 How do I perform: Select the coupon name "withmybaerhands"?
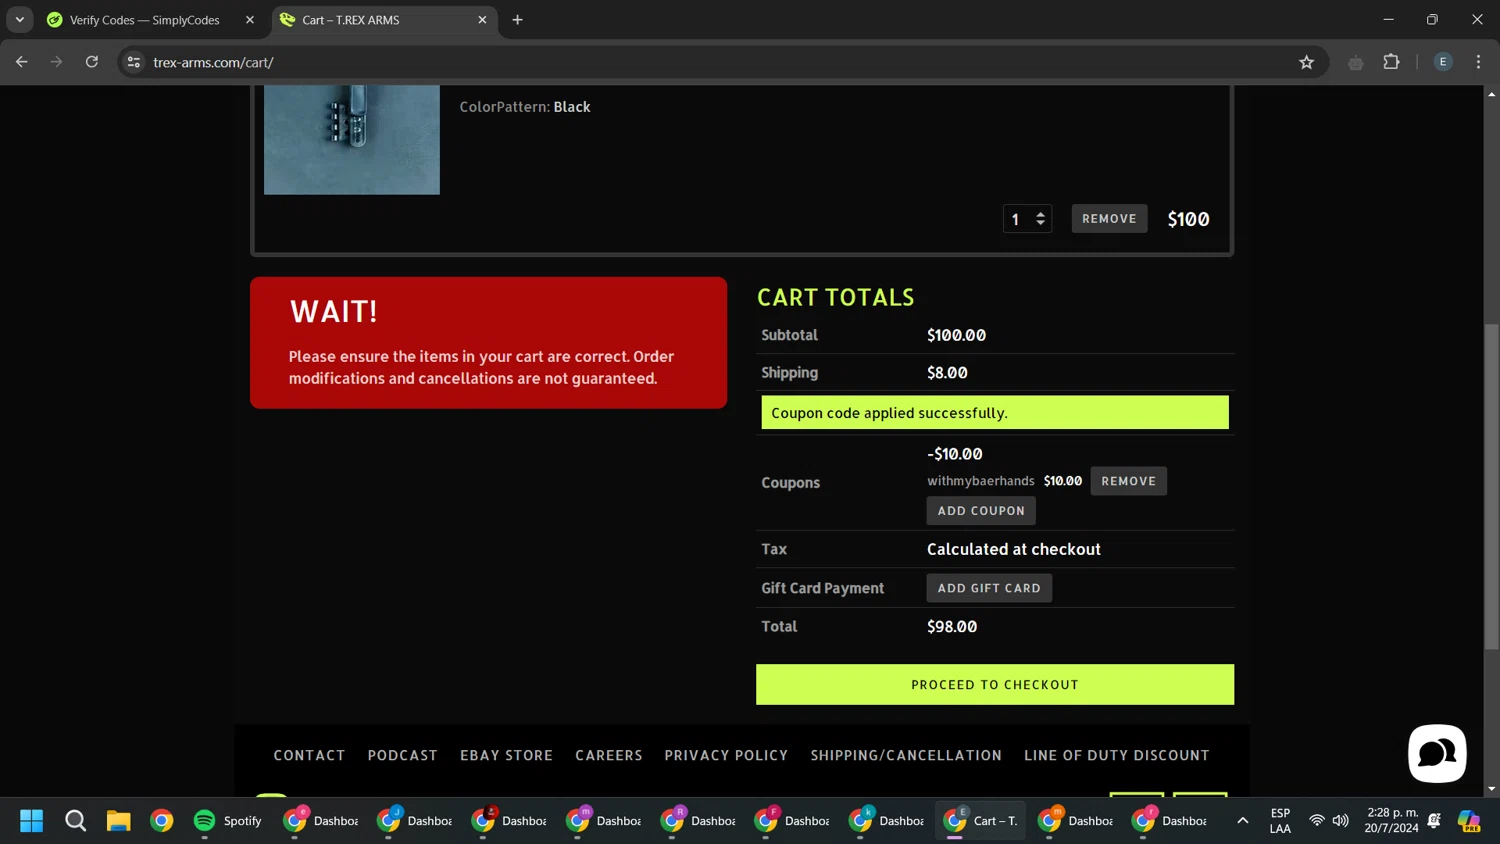[x=980, y=481]
